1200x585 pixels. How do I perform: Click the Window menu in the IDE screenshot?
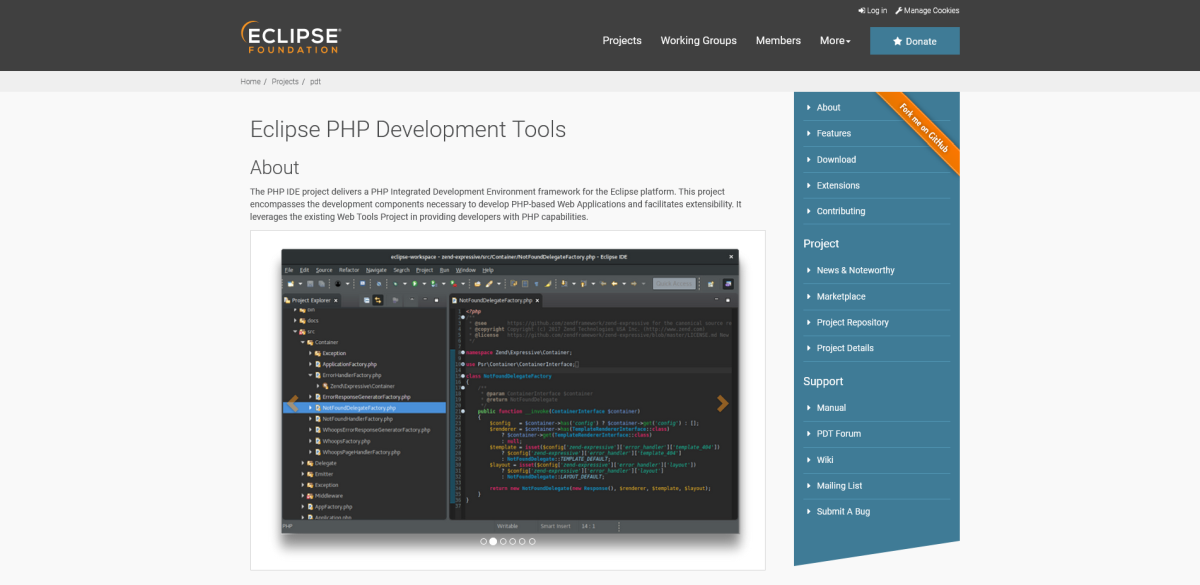point(466,270)
